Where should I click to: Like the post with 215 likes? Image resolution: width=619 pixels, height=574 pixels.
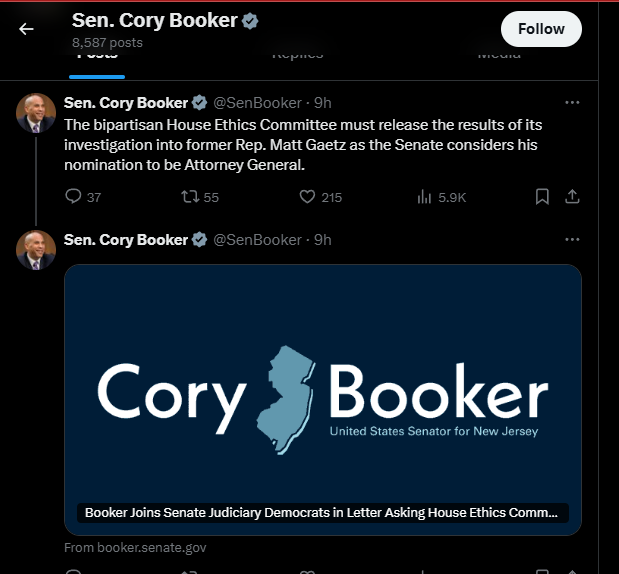point(309,197)
